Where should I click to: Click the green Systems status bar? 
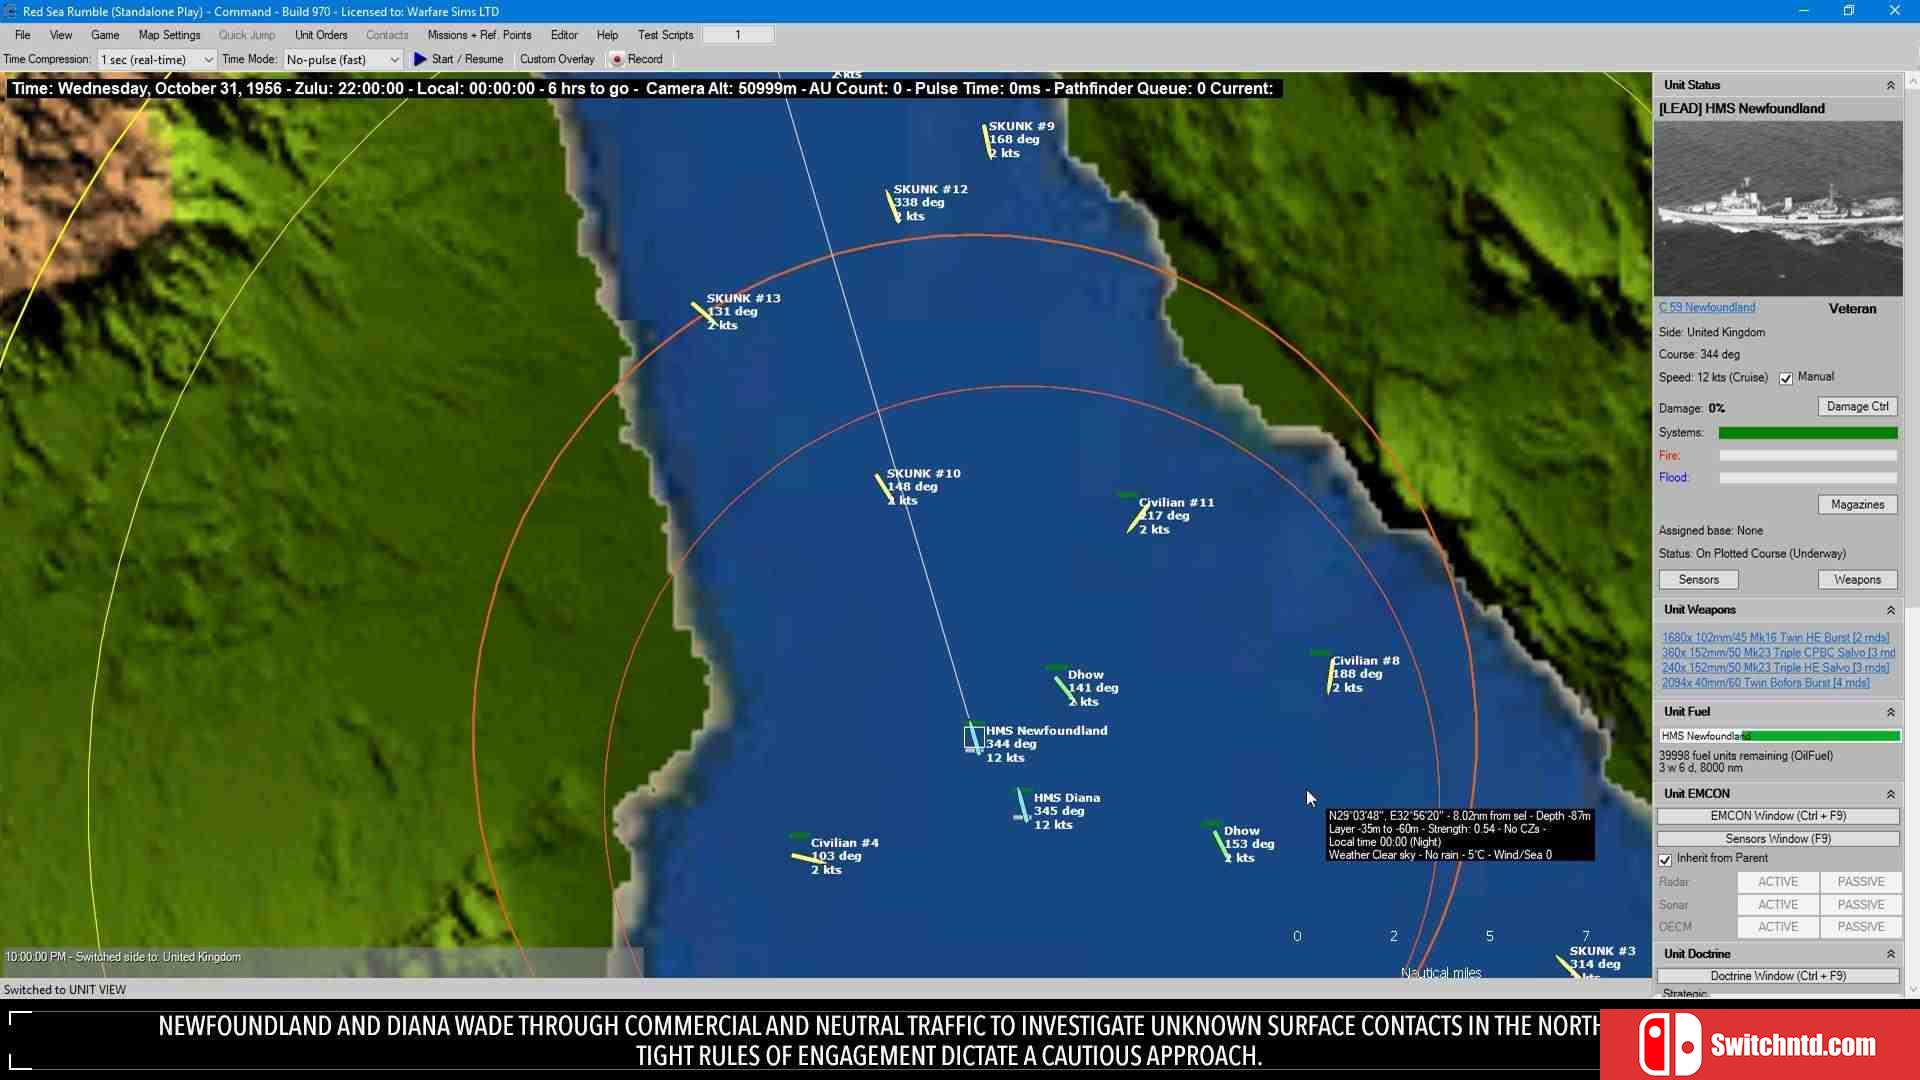(x=1807, y=433)
